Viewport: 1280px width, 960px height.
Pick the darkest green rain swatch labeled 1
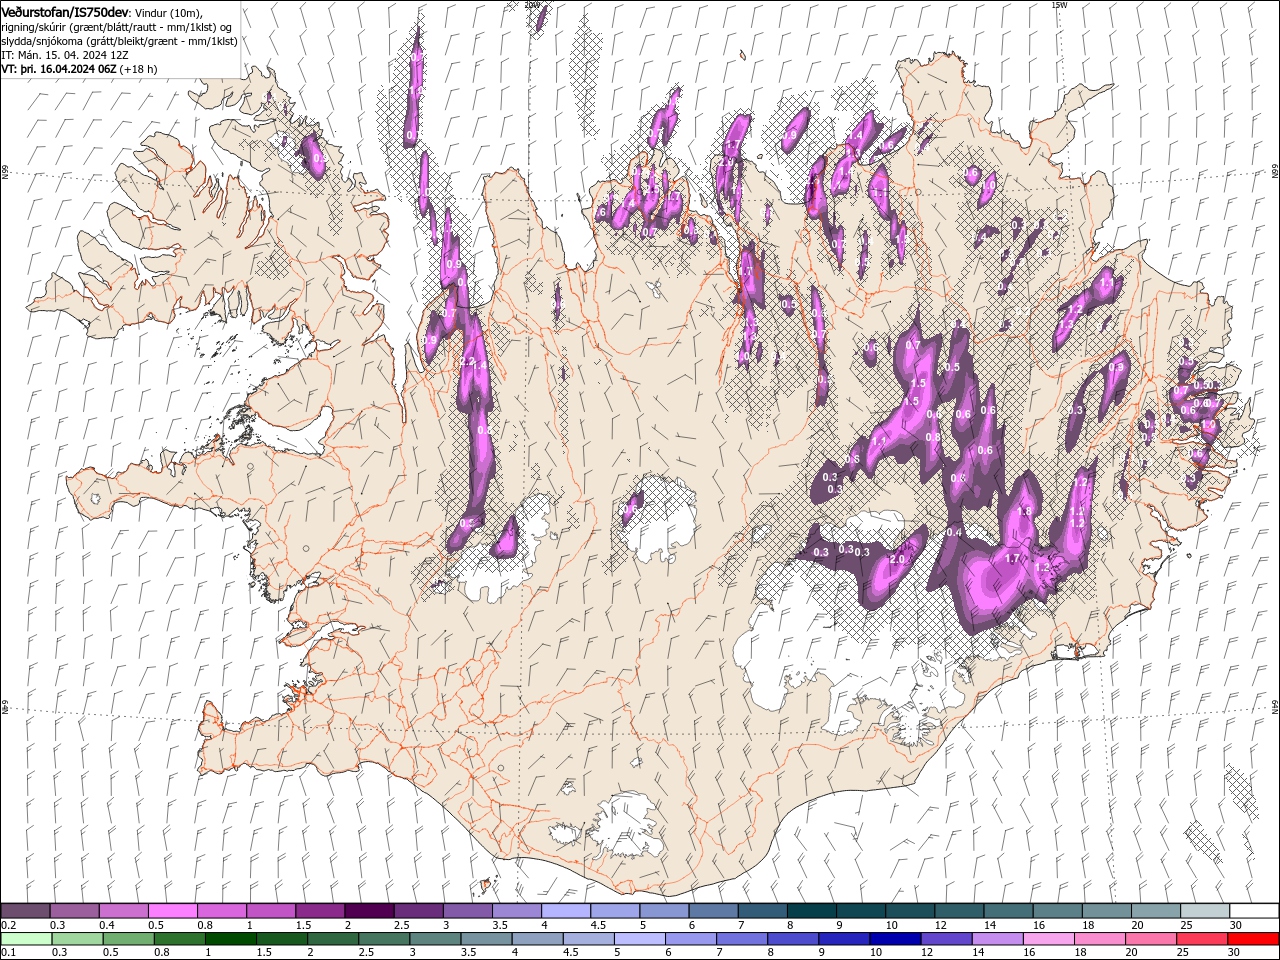click(x=230, y=939)
